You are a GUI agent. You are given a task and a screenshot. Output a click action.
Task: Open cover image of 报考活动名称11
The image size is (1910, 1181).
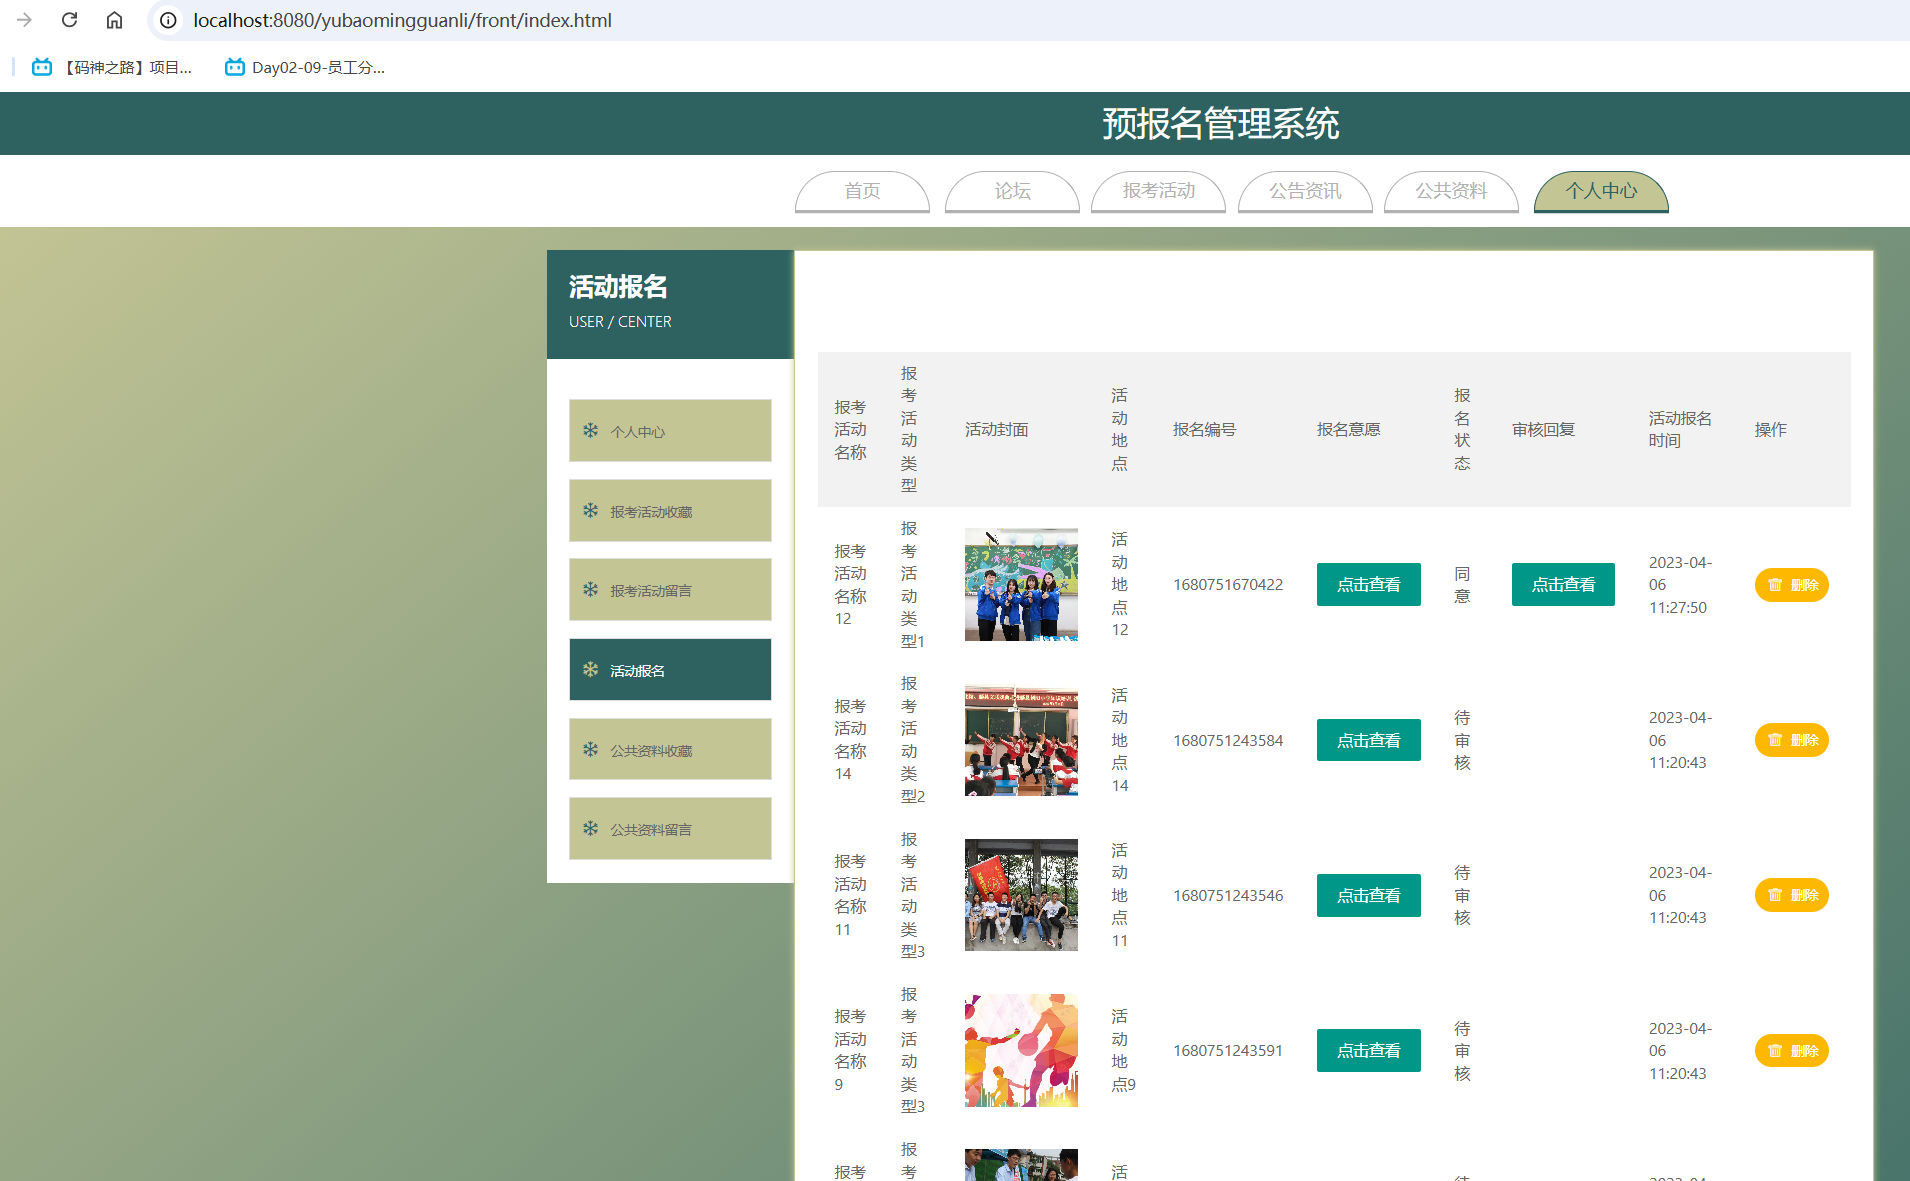coord(1021,895)
